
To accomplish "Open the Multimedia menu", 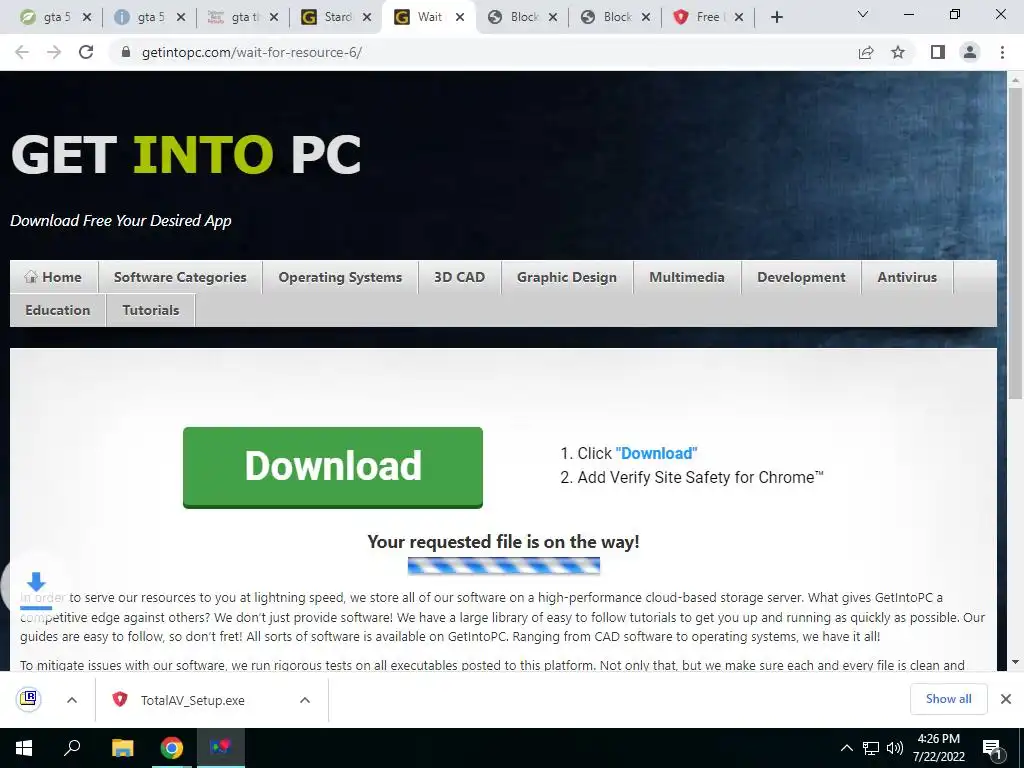I will tap(687, 277).
